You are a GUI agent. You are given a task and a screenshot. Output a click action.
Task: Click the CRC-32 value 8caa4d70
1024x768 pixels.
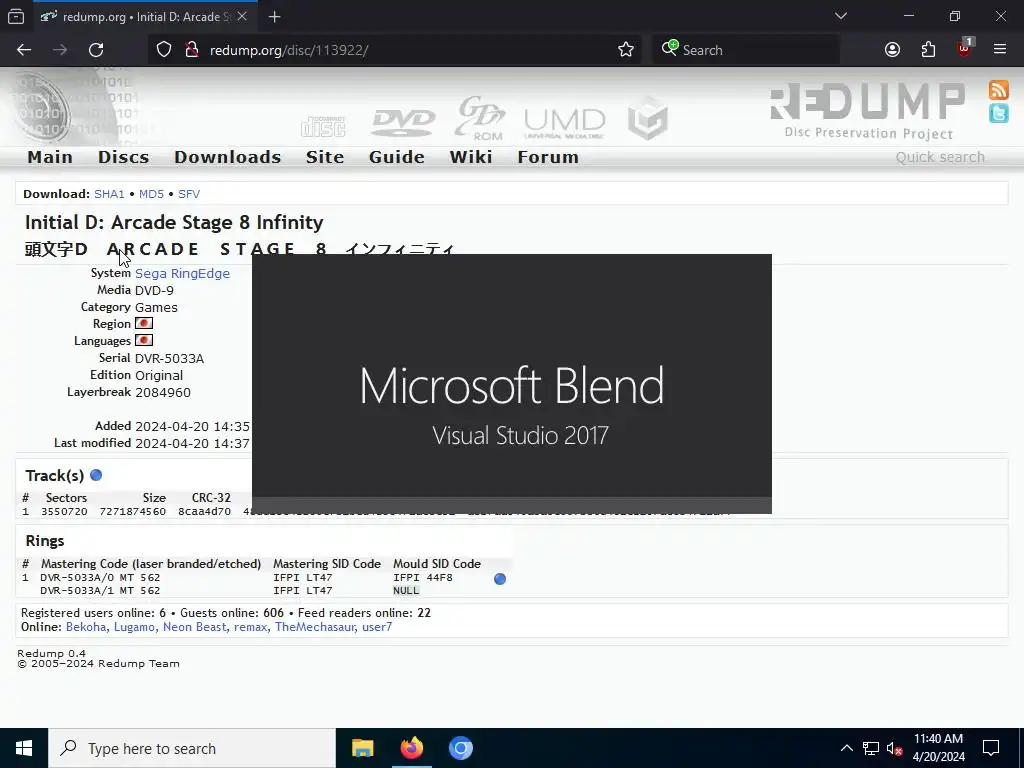(x=204, y=511)
